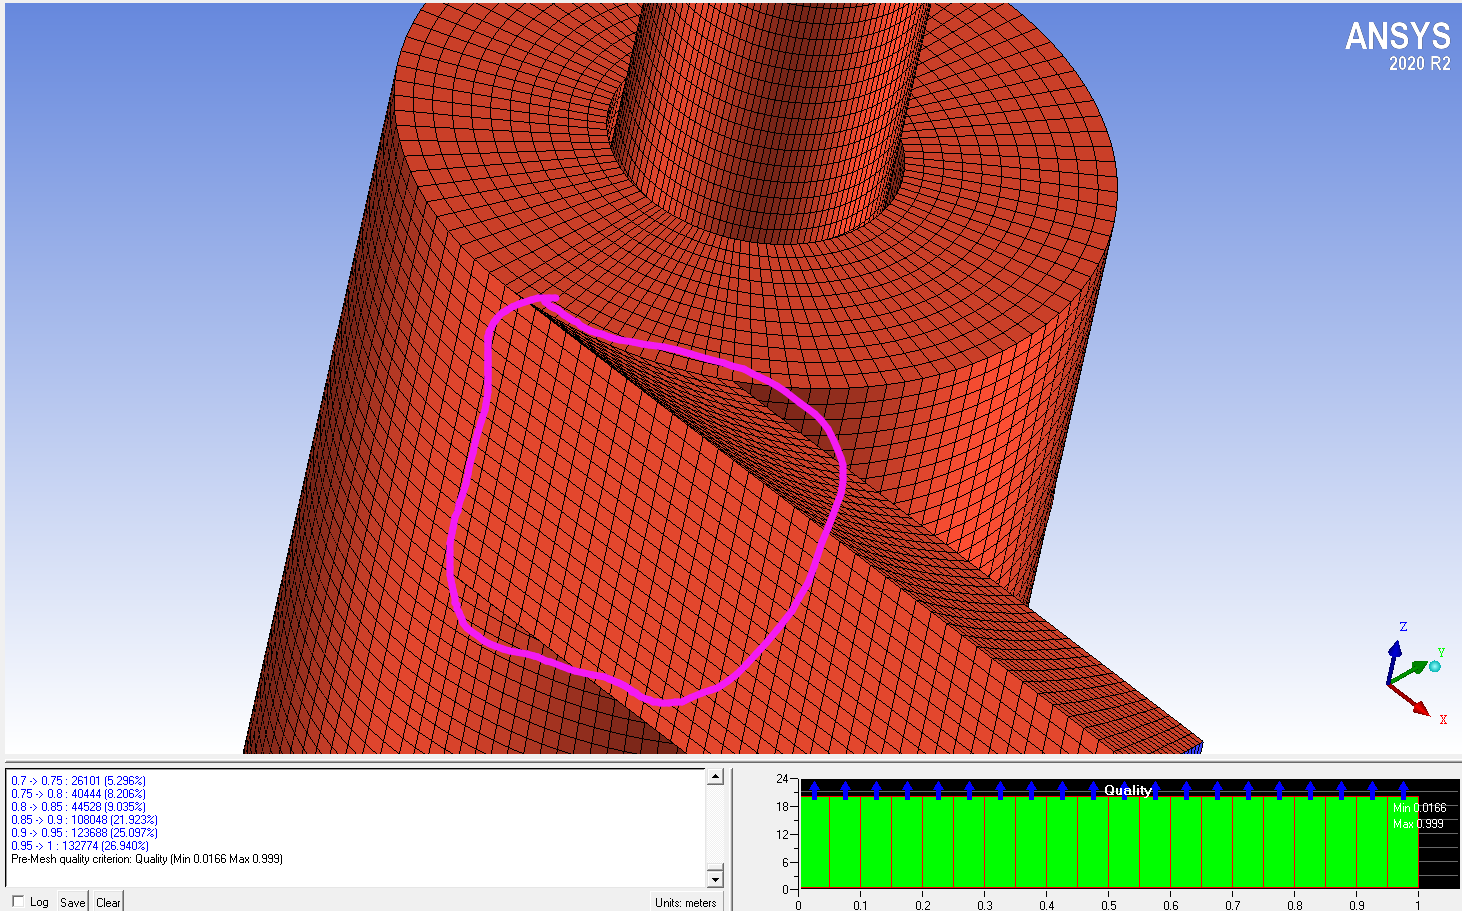Enable the Log checkbox
The image size is (1462, 911).
point(18,901)
